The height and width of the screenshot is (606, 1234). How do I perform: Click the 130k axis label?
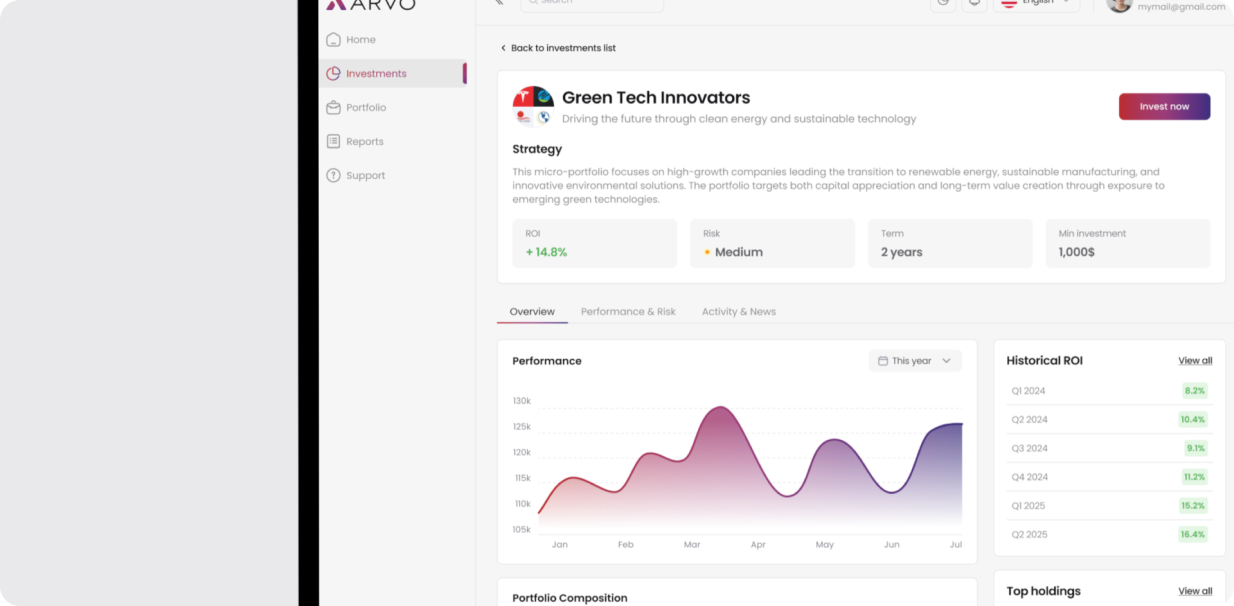(x=522, y=401)
